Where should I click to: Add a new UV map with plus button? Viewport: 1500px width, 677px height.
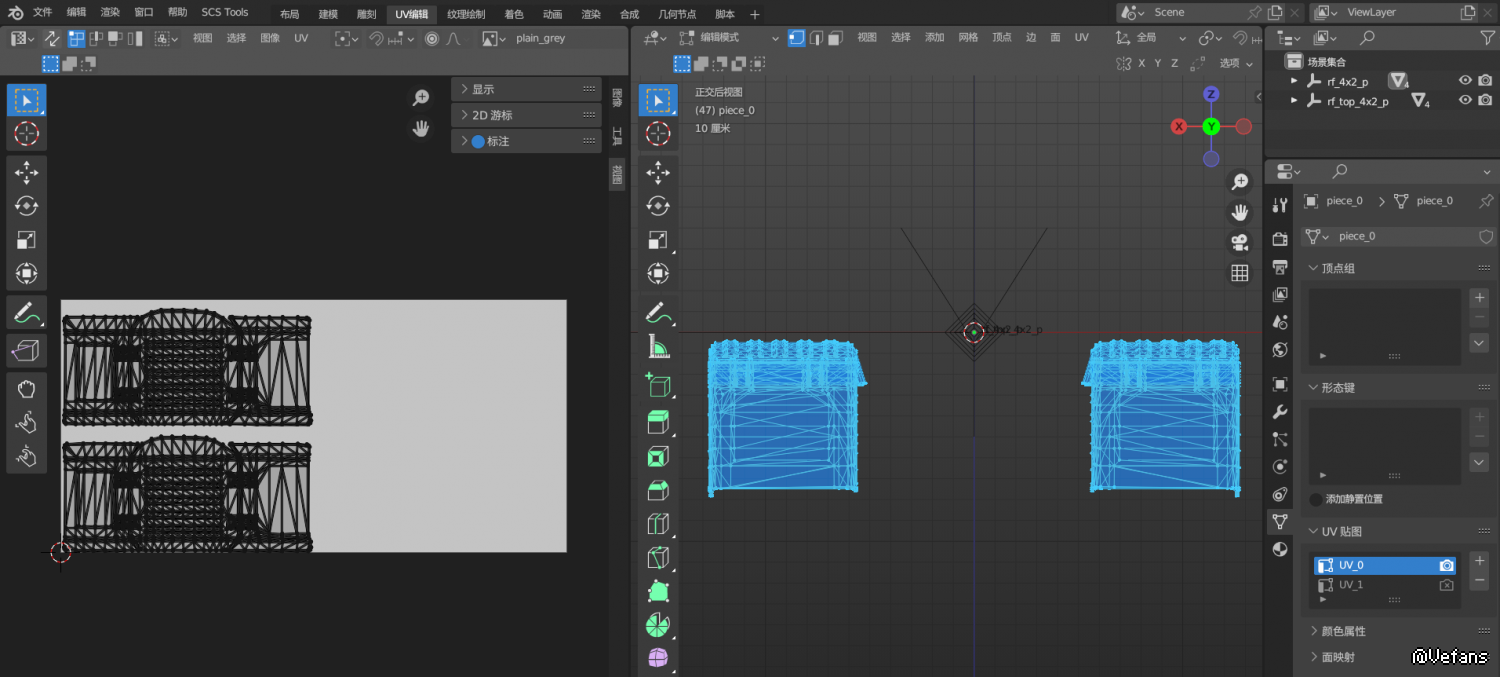click(1480, 561)
